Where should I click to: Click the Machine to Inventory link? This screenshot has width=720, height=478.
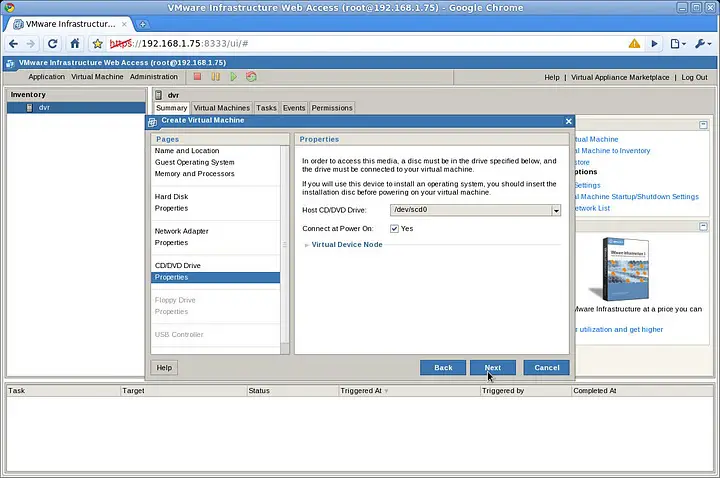613,151
